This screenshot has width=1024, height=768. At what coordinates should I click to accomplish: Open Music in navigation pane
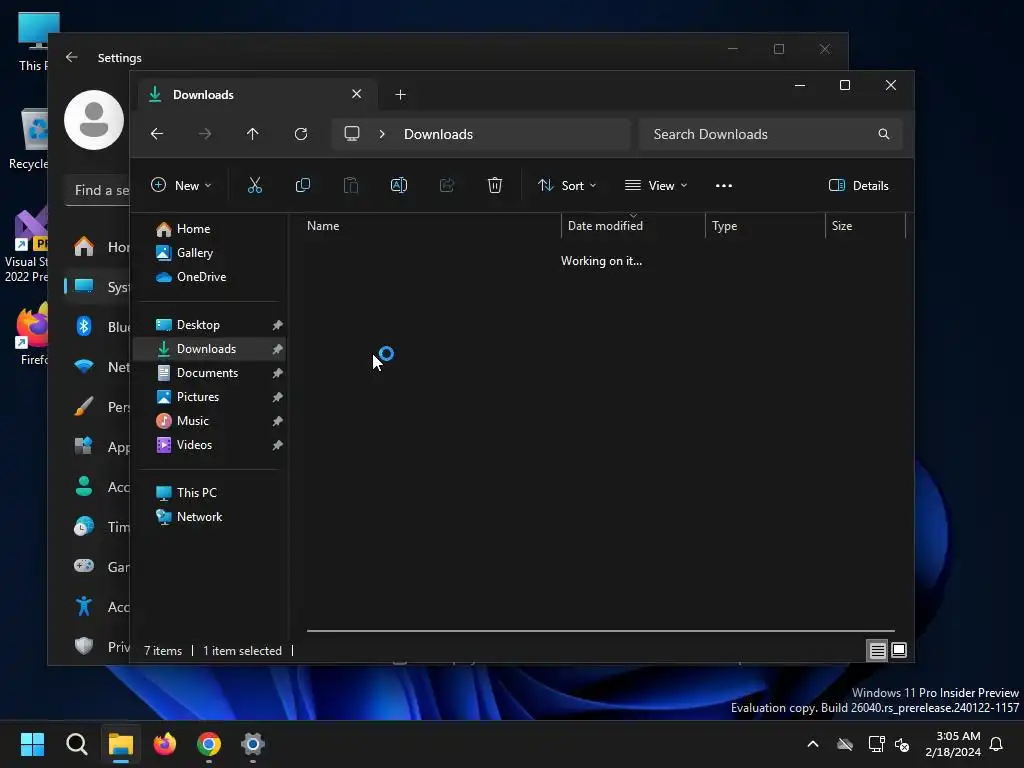pyautogui.click(x=193, y=421)
